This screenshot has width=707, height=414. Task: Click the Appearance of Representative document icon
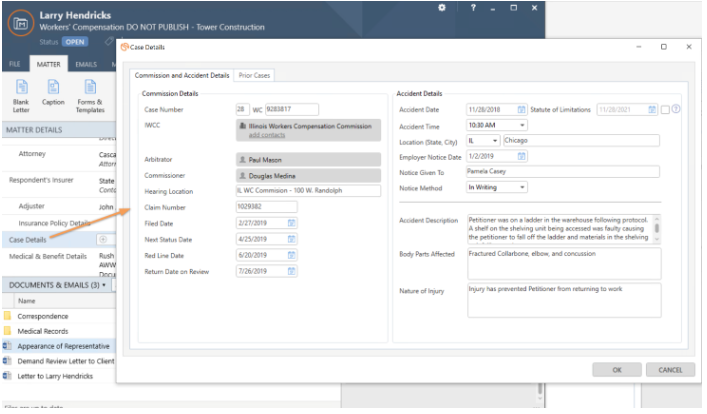click(x=7, y=346)
